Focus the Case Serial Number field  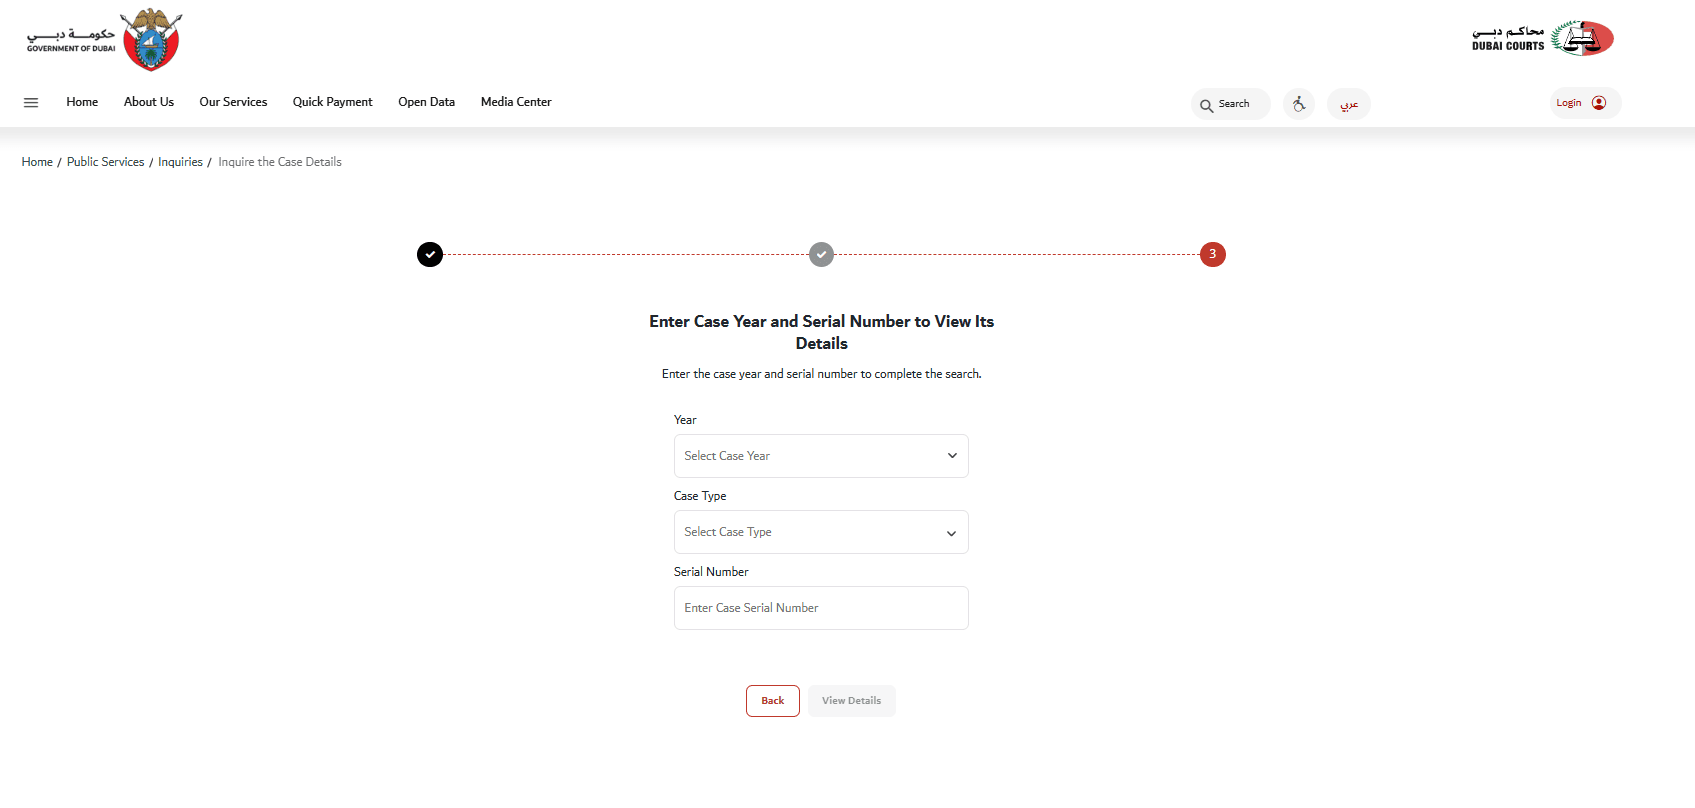[x=821, y=608]
